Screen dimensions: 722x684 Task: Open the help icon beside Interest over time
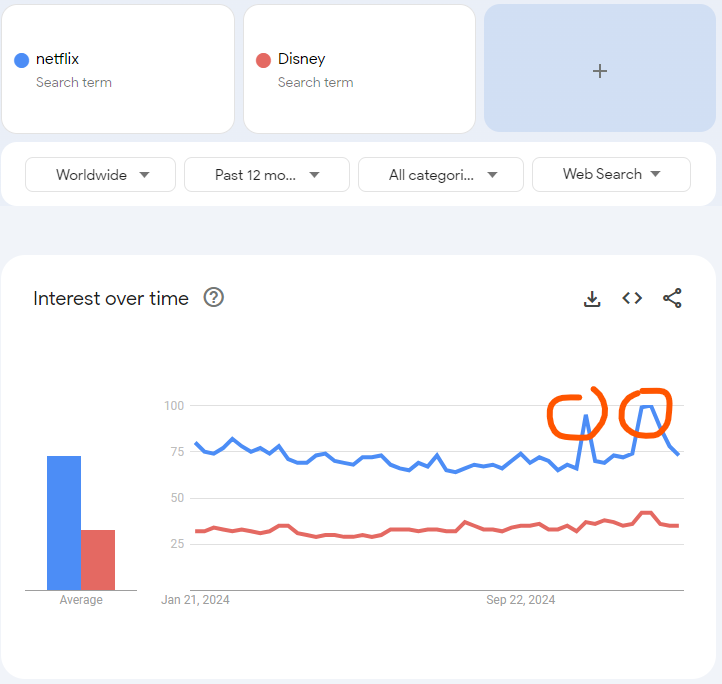click(x=213, y=297)
